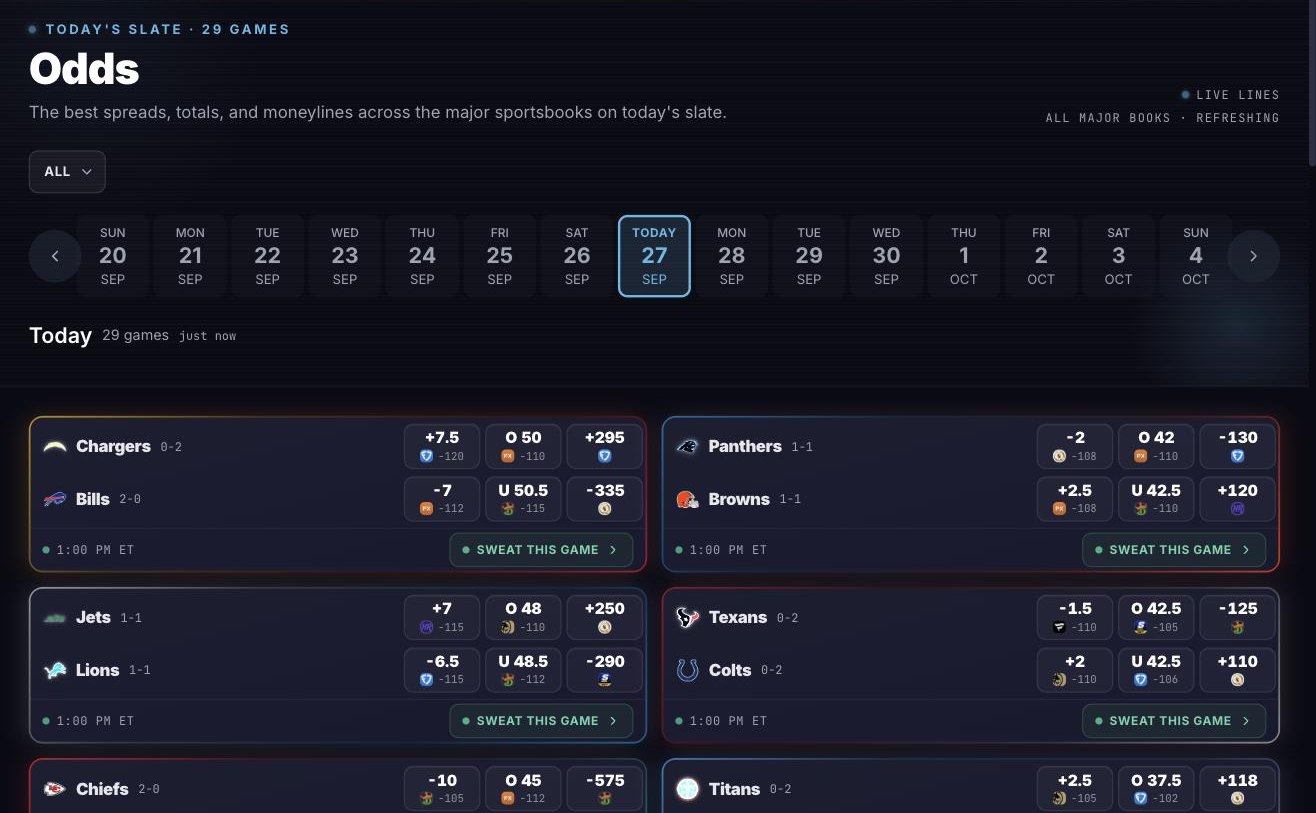
Task: Sweat This Game for Chargers vs Bills
Action: pos(541,550)
